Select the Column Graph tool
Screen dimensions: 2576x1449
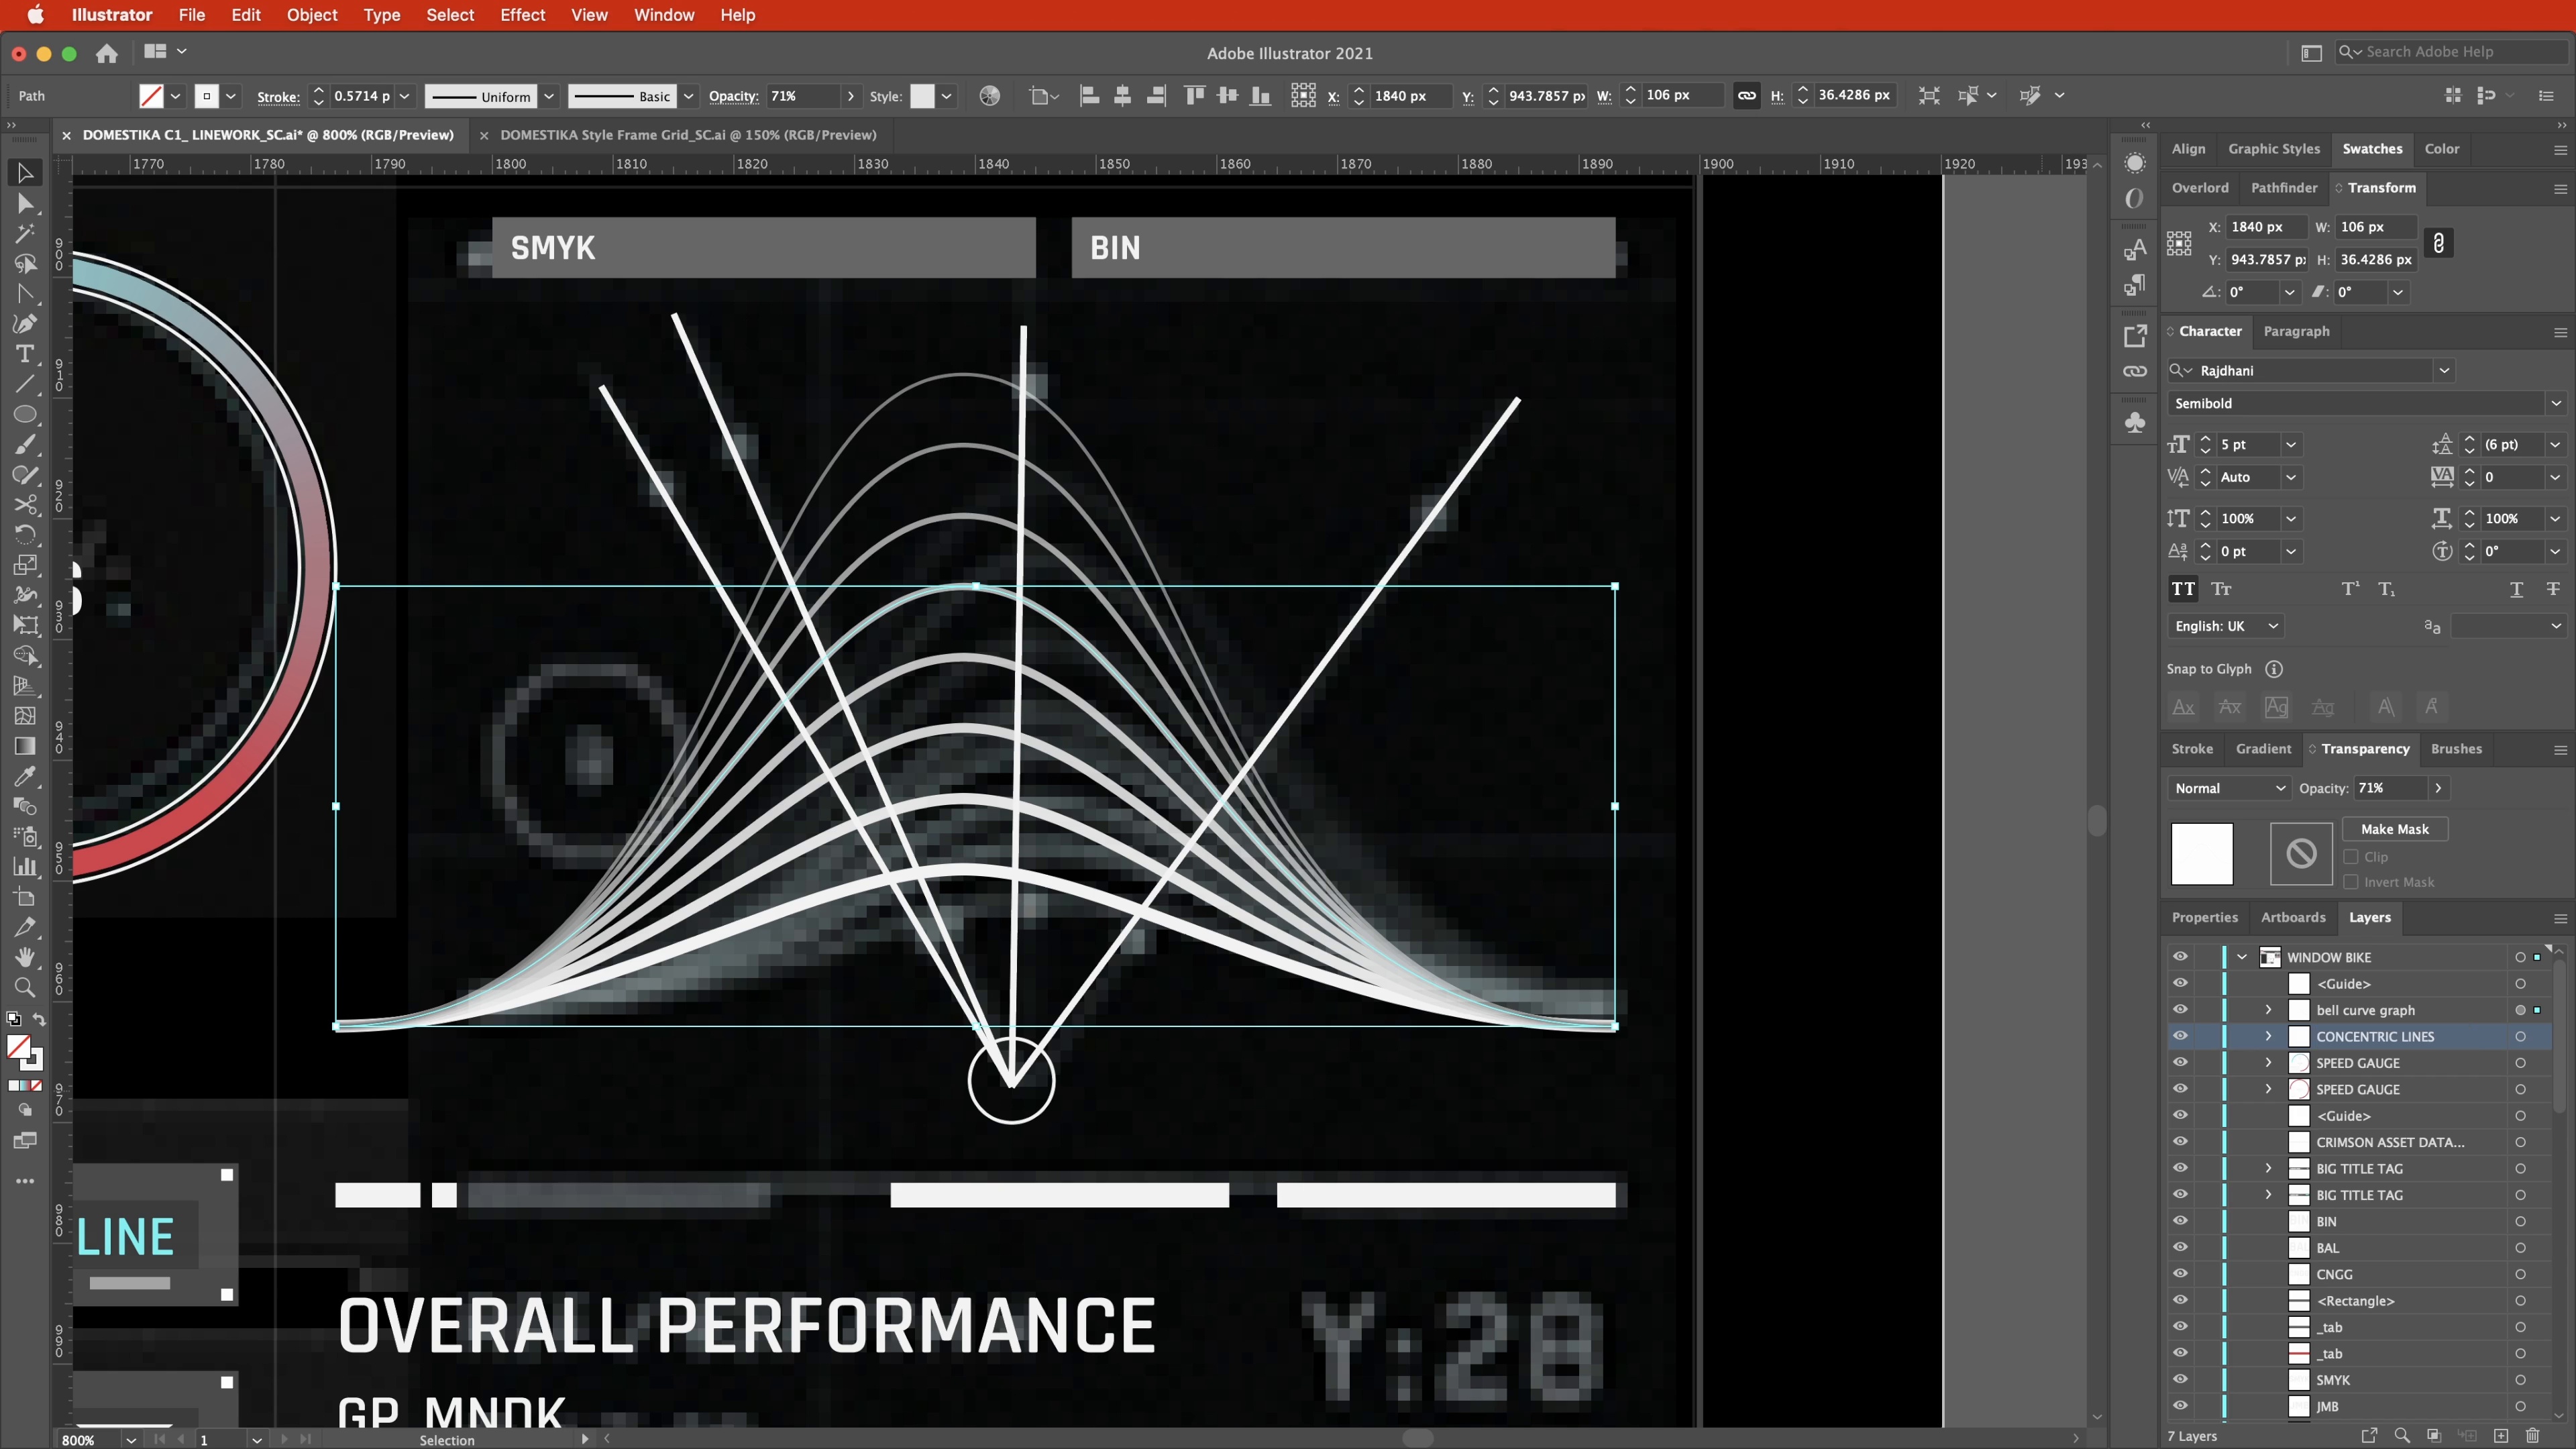click(25, 867)
